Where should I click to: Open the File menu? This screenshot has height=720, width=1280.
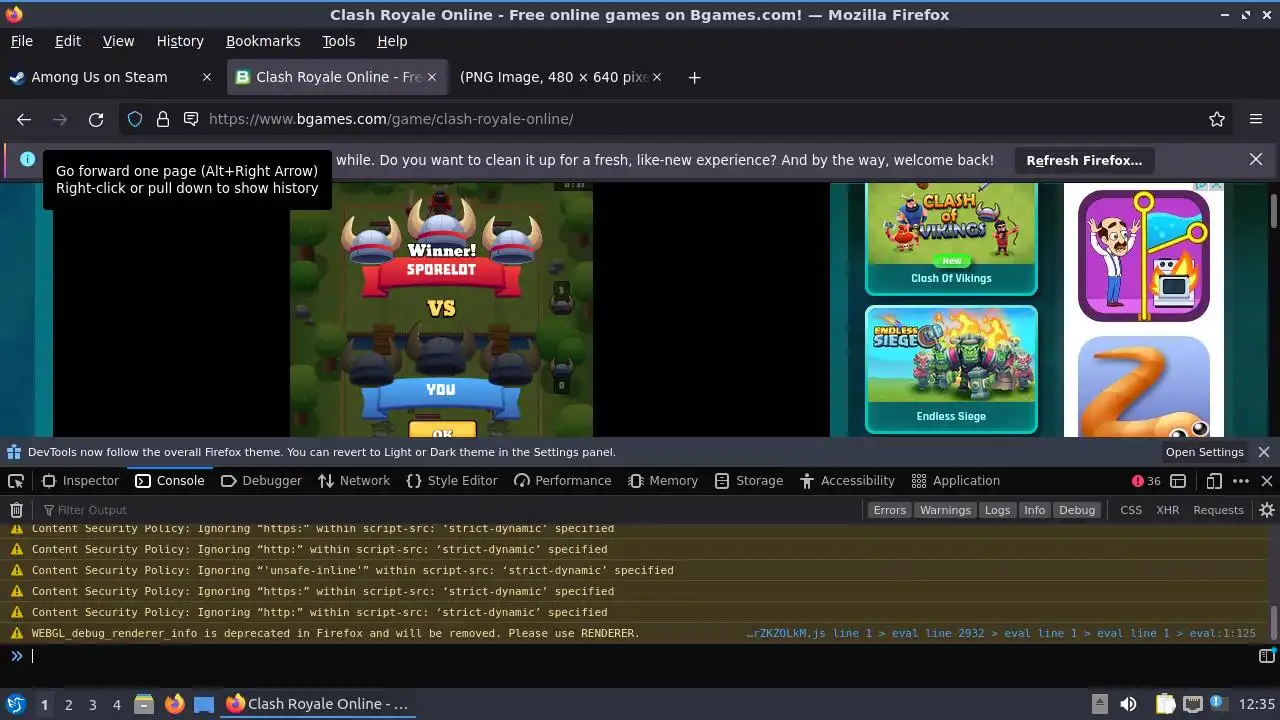pos(22,41)
